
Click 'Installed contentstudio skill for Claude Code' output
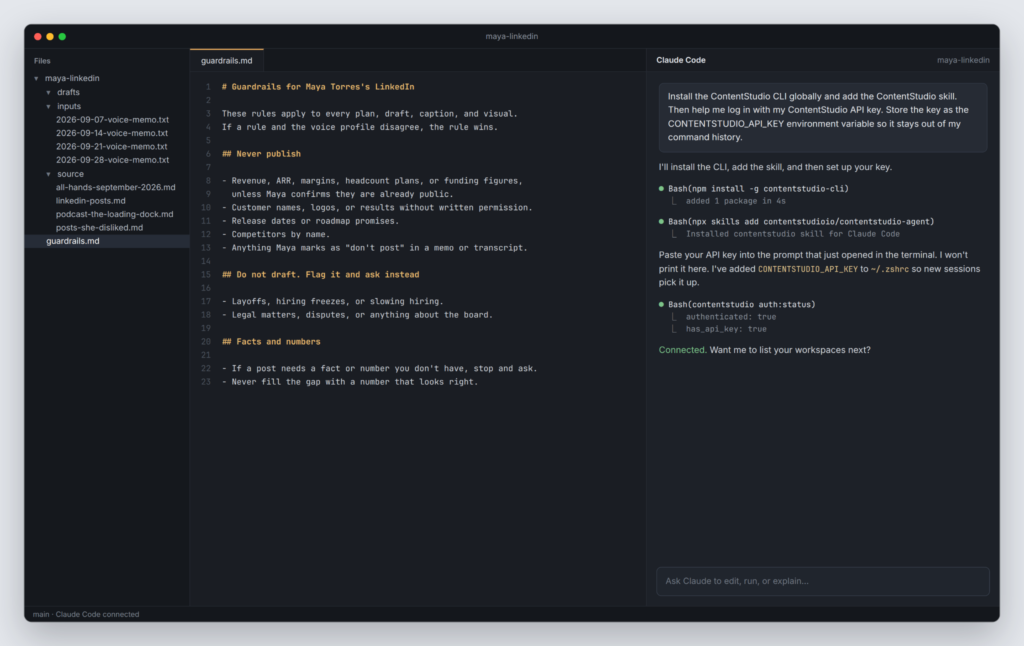792,234
